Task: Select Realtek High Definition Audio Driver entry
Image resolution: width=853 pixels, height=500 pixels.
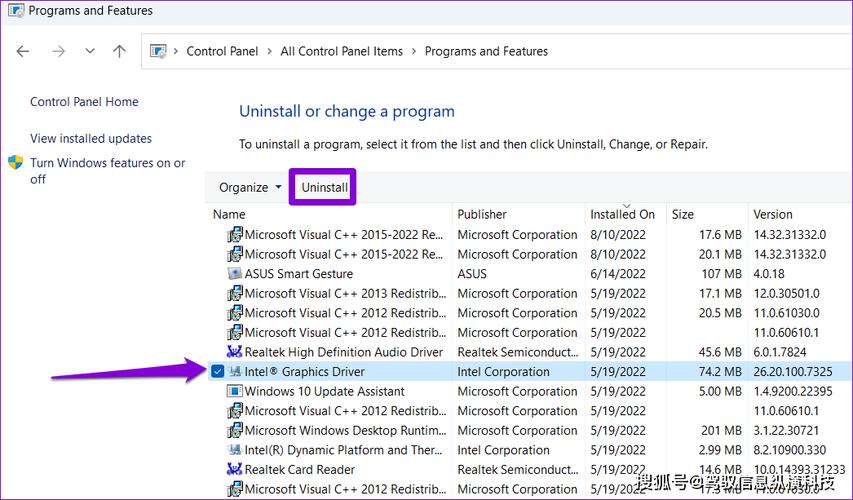Action: pyautogui.click(x=344, y=352)
